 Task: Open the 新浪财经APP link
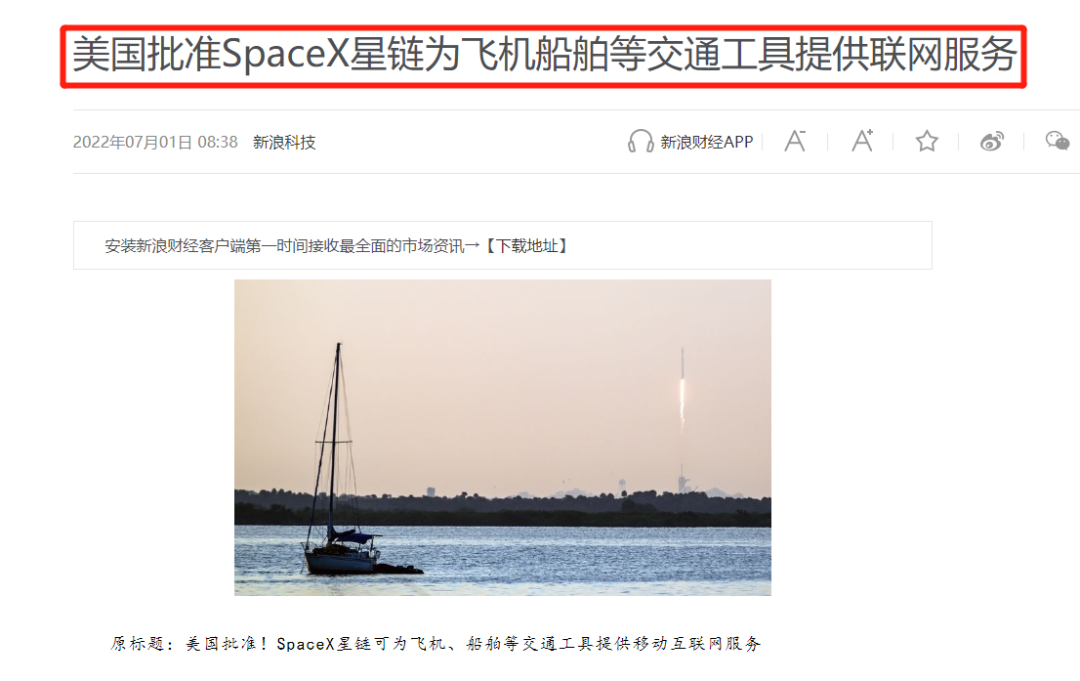point(707,142)
